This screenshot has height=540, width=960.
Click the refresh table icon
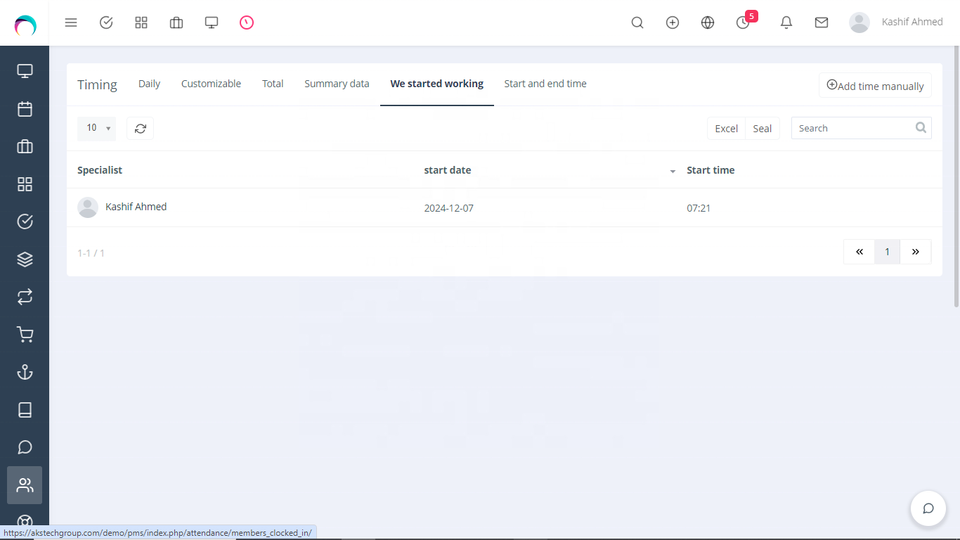(140, 128)
